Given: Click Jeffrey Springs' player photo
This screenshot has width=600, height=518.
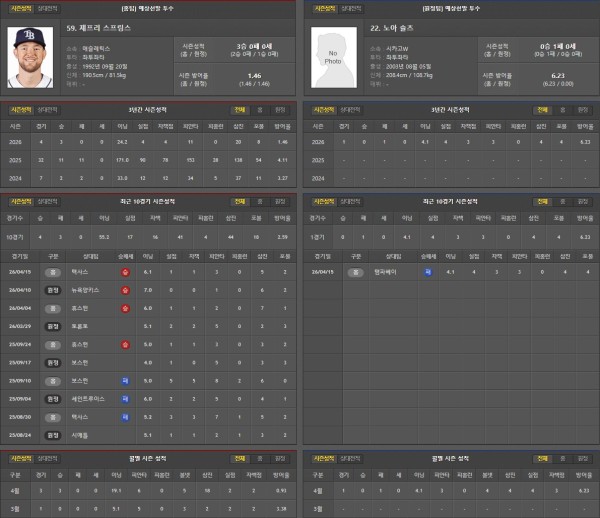Looking at the screenshot, I should tap(29, 57).
